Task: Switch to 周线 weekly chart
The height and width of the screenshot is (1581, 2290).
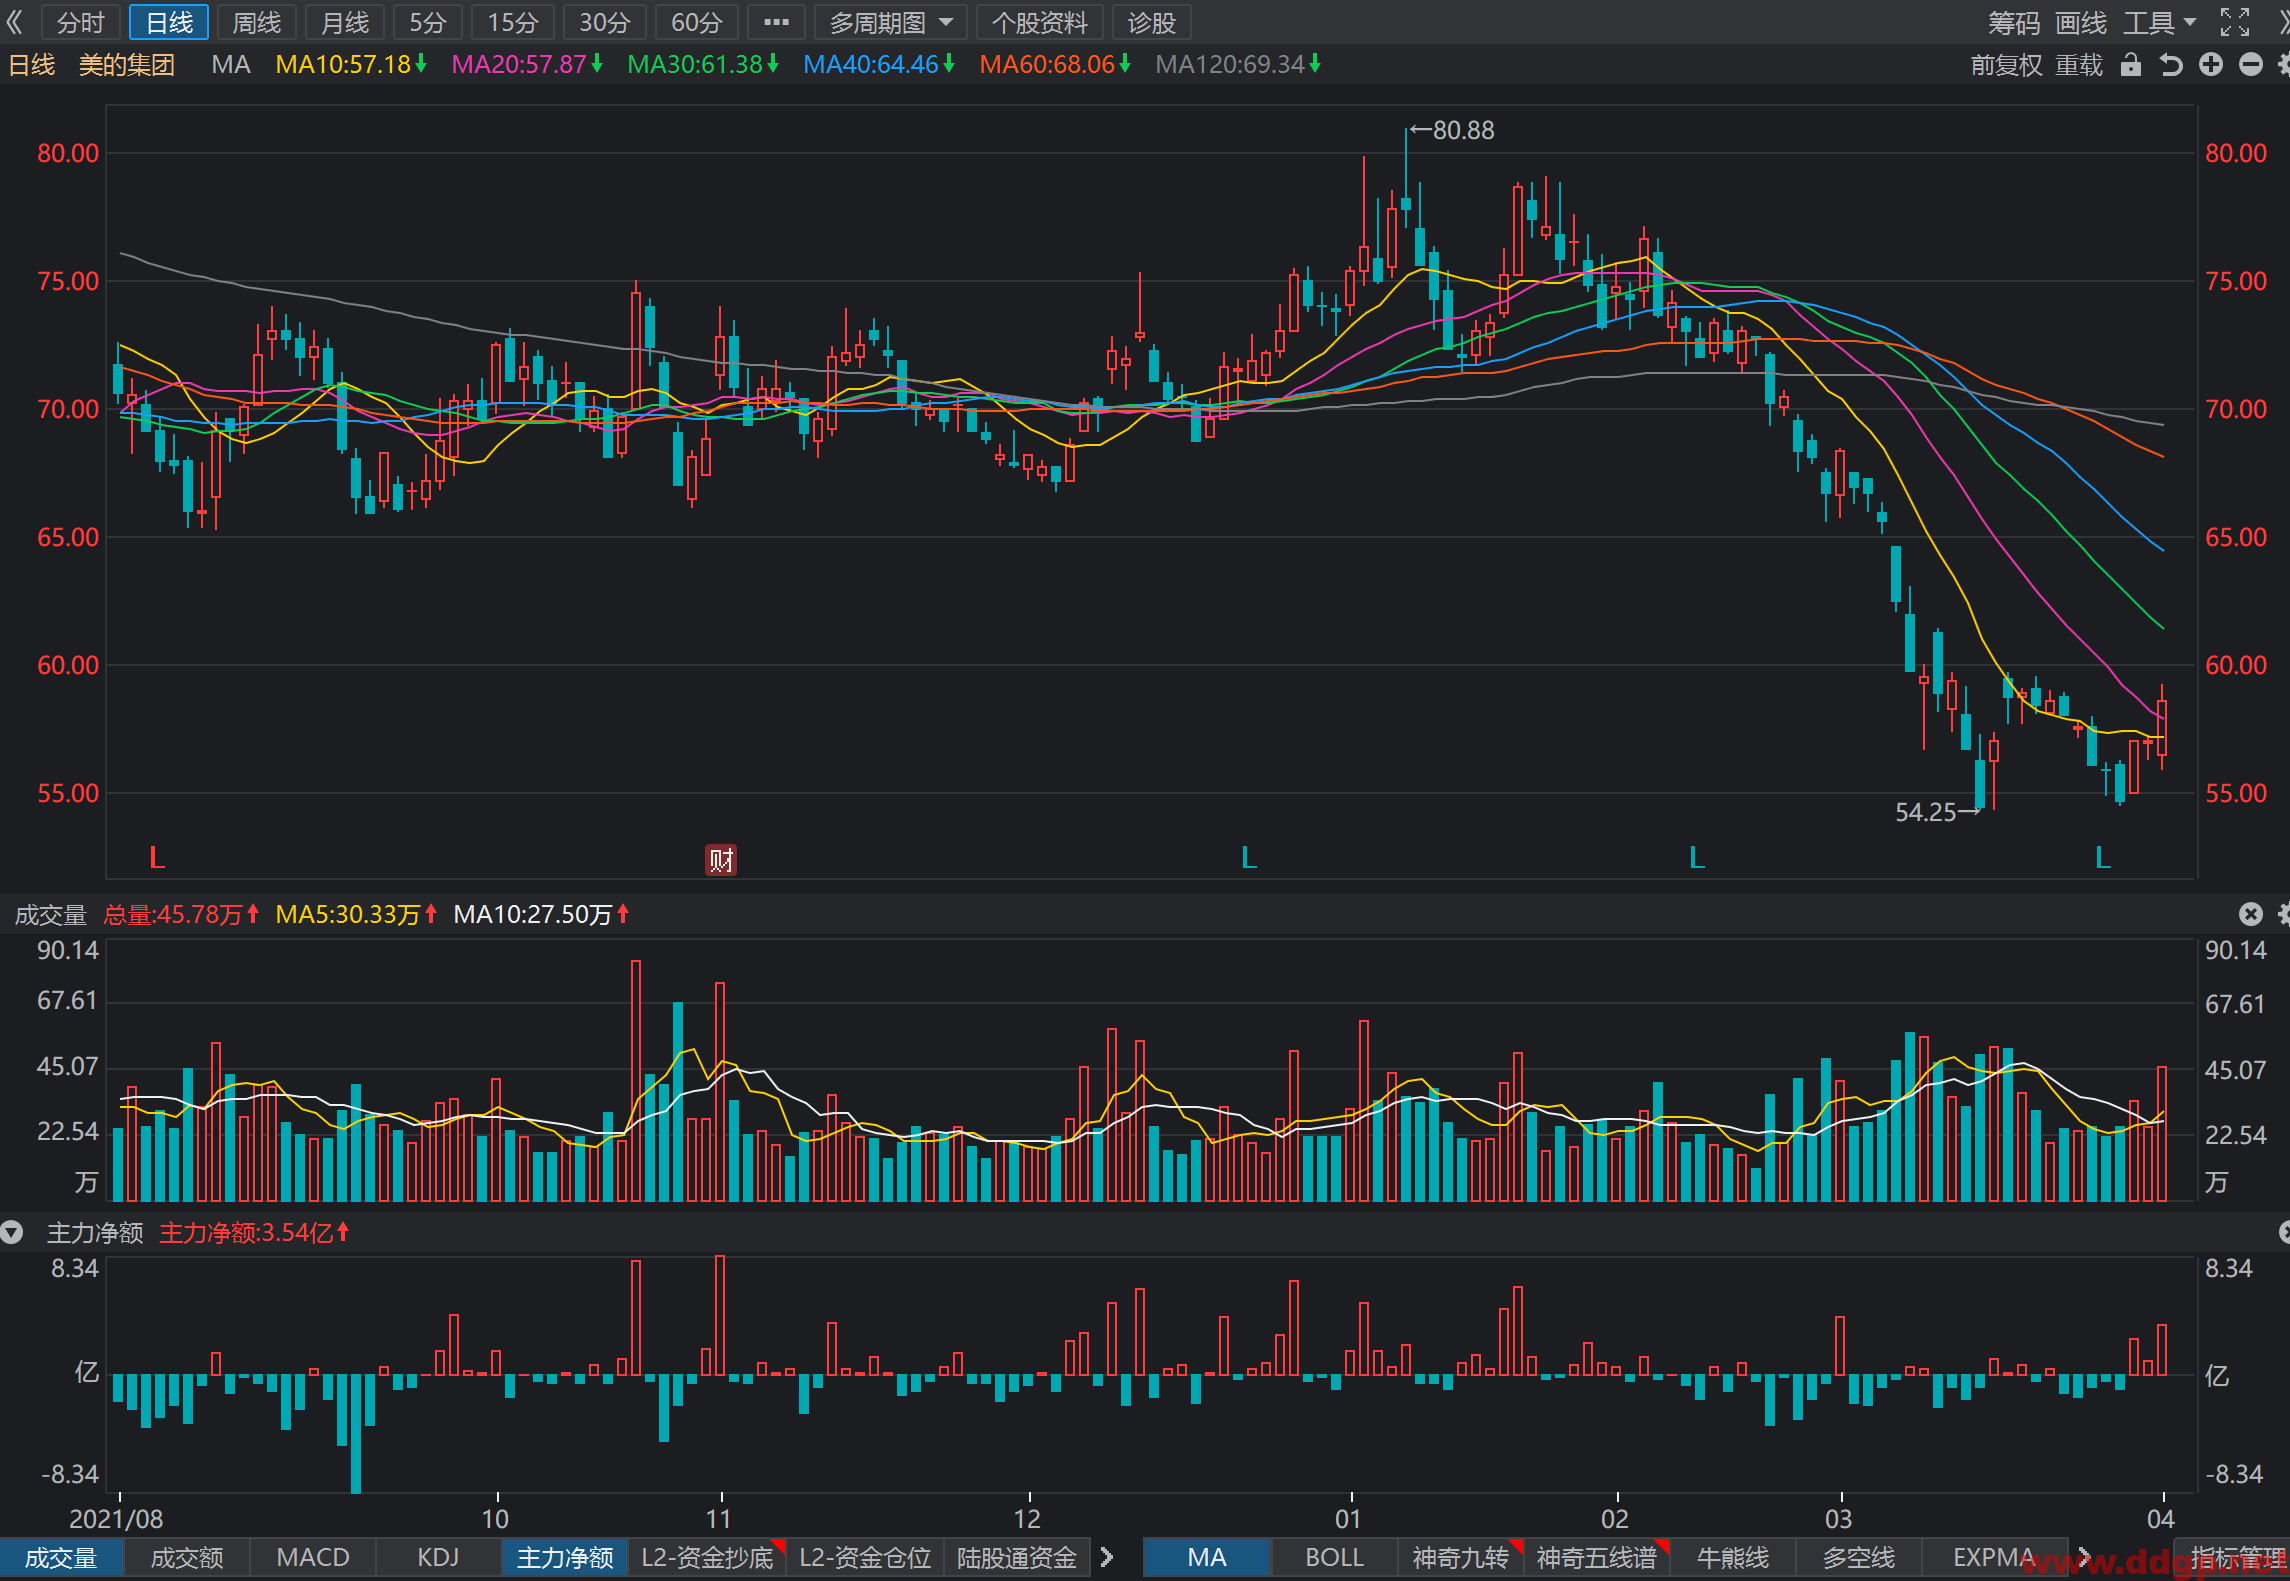Action: 257,22
